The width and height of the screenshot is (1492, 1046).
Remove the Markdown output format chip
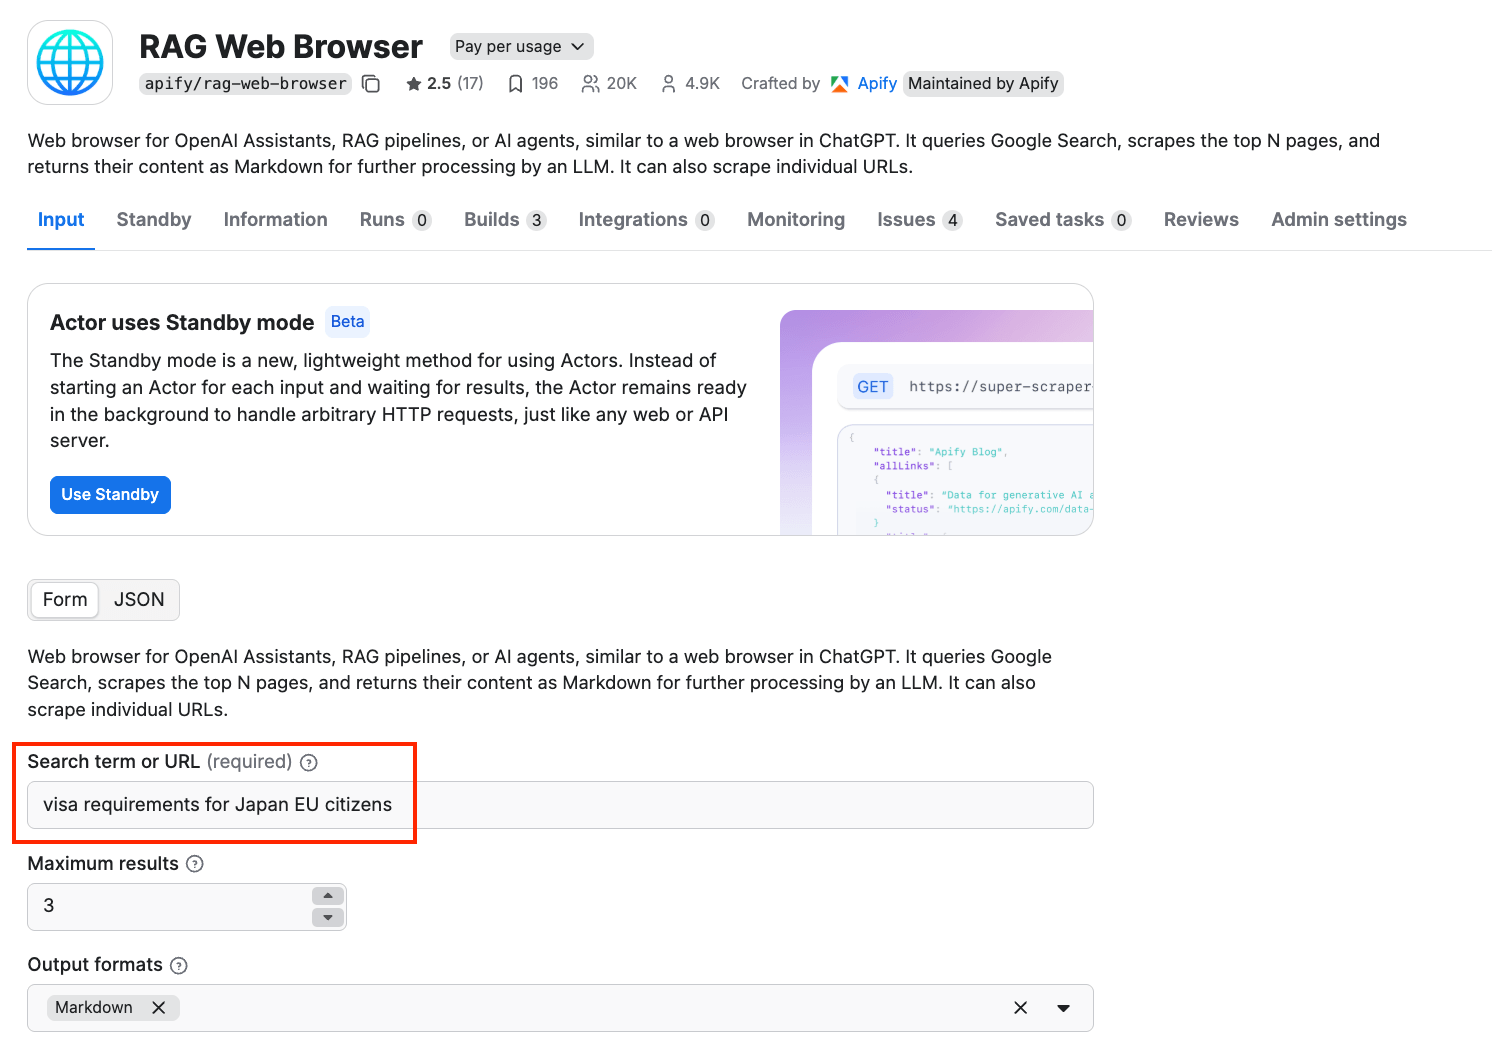[159, 1008]
